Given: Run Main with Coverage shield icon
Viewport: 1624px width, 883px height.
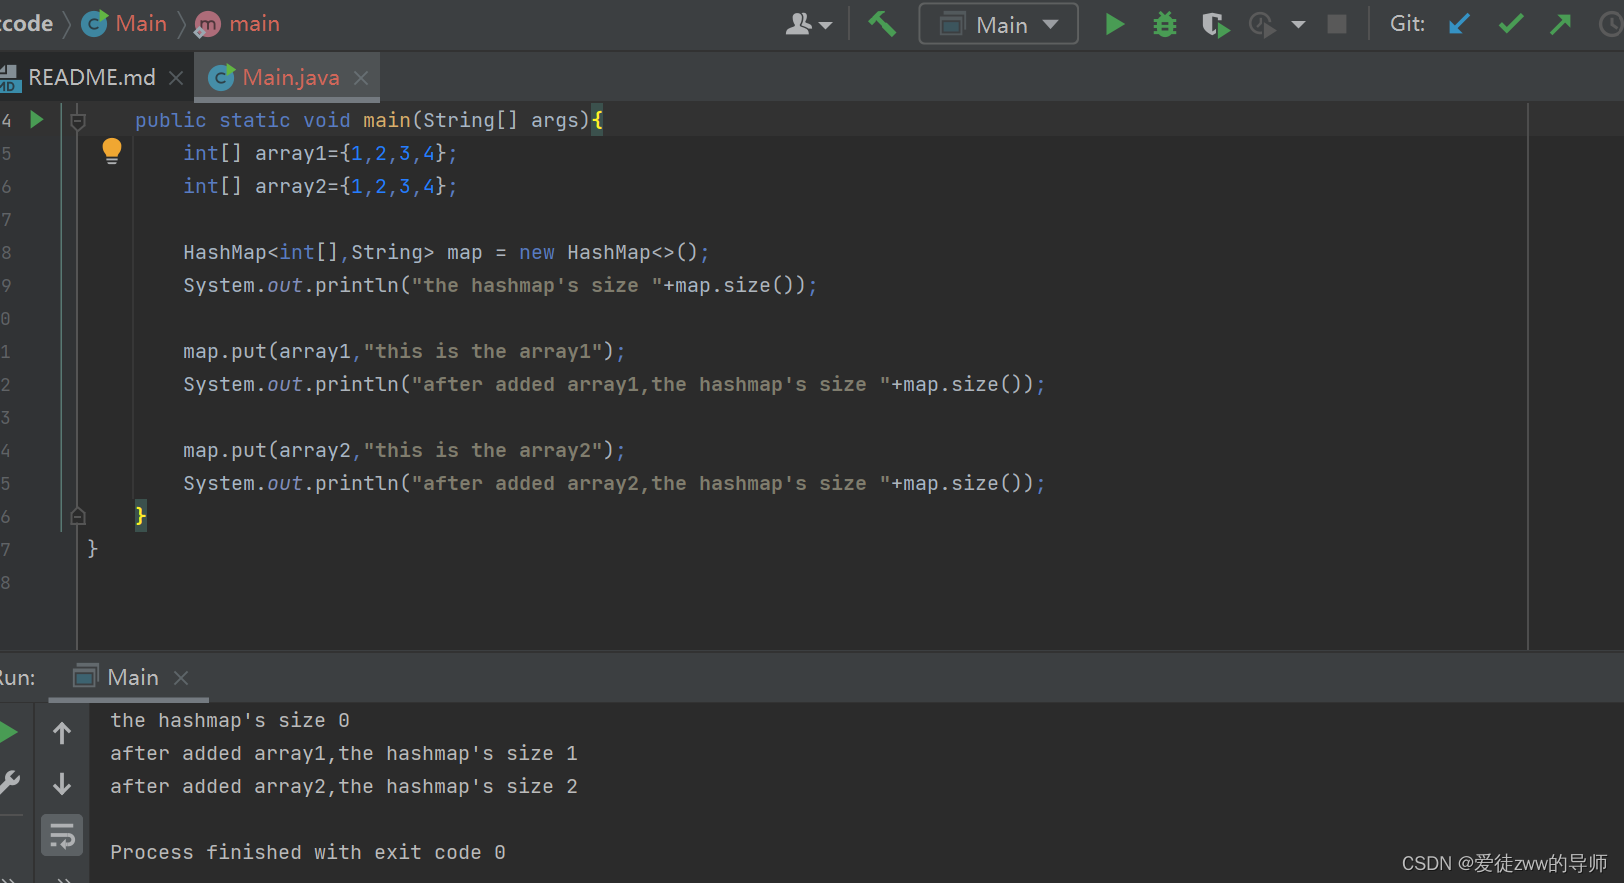Looking at the screenshot, I should (1215, 24).
